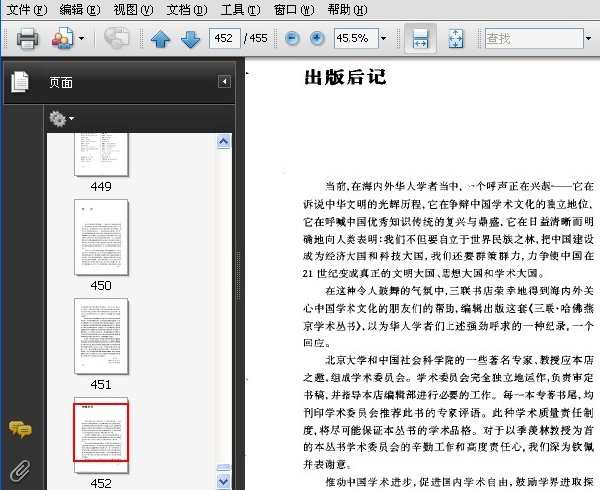Click the page label 450
This screenshot has height=490, width=600.
click(101, 285)
